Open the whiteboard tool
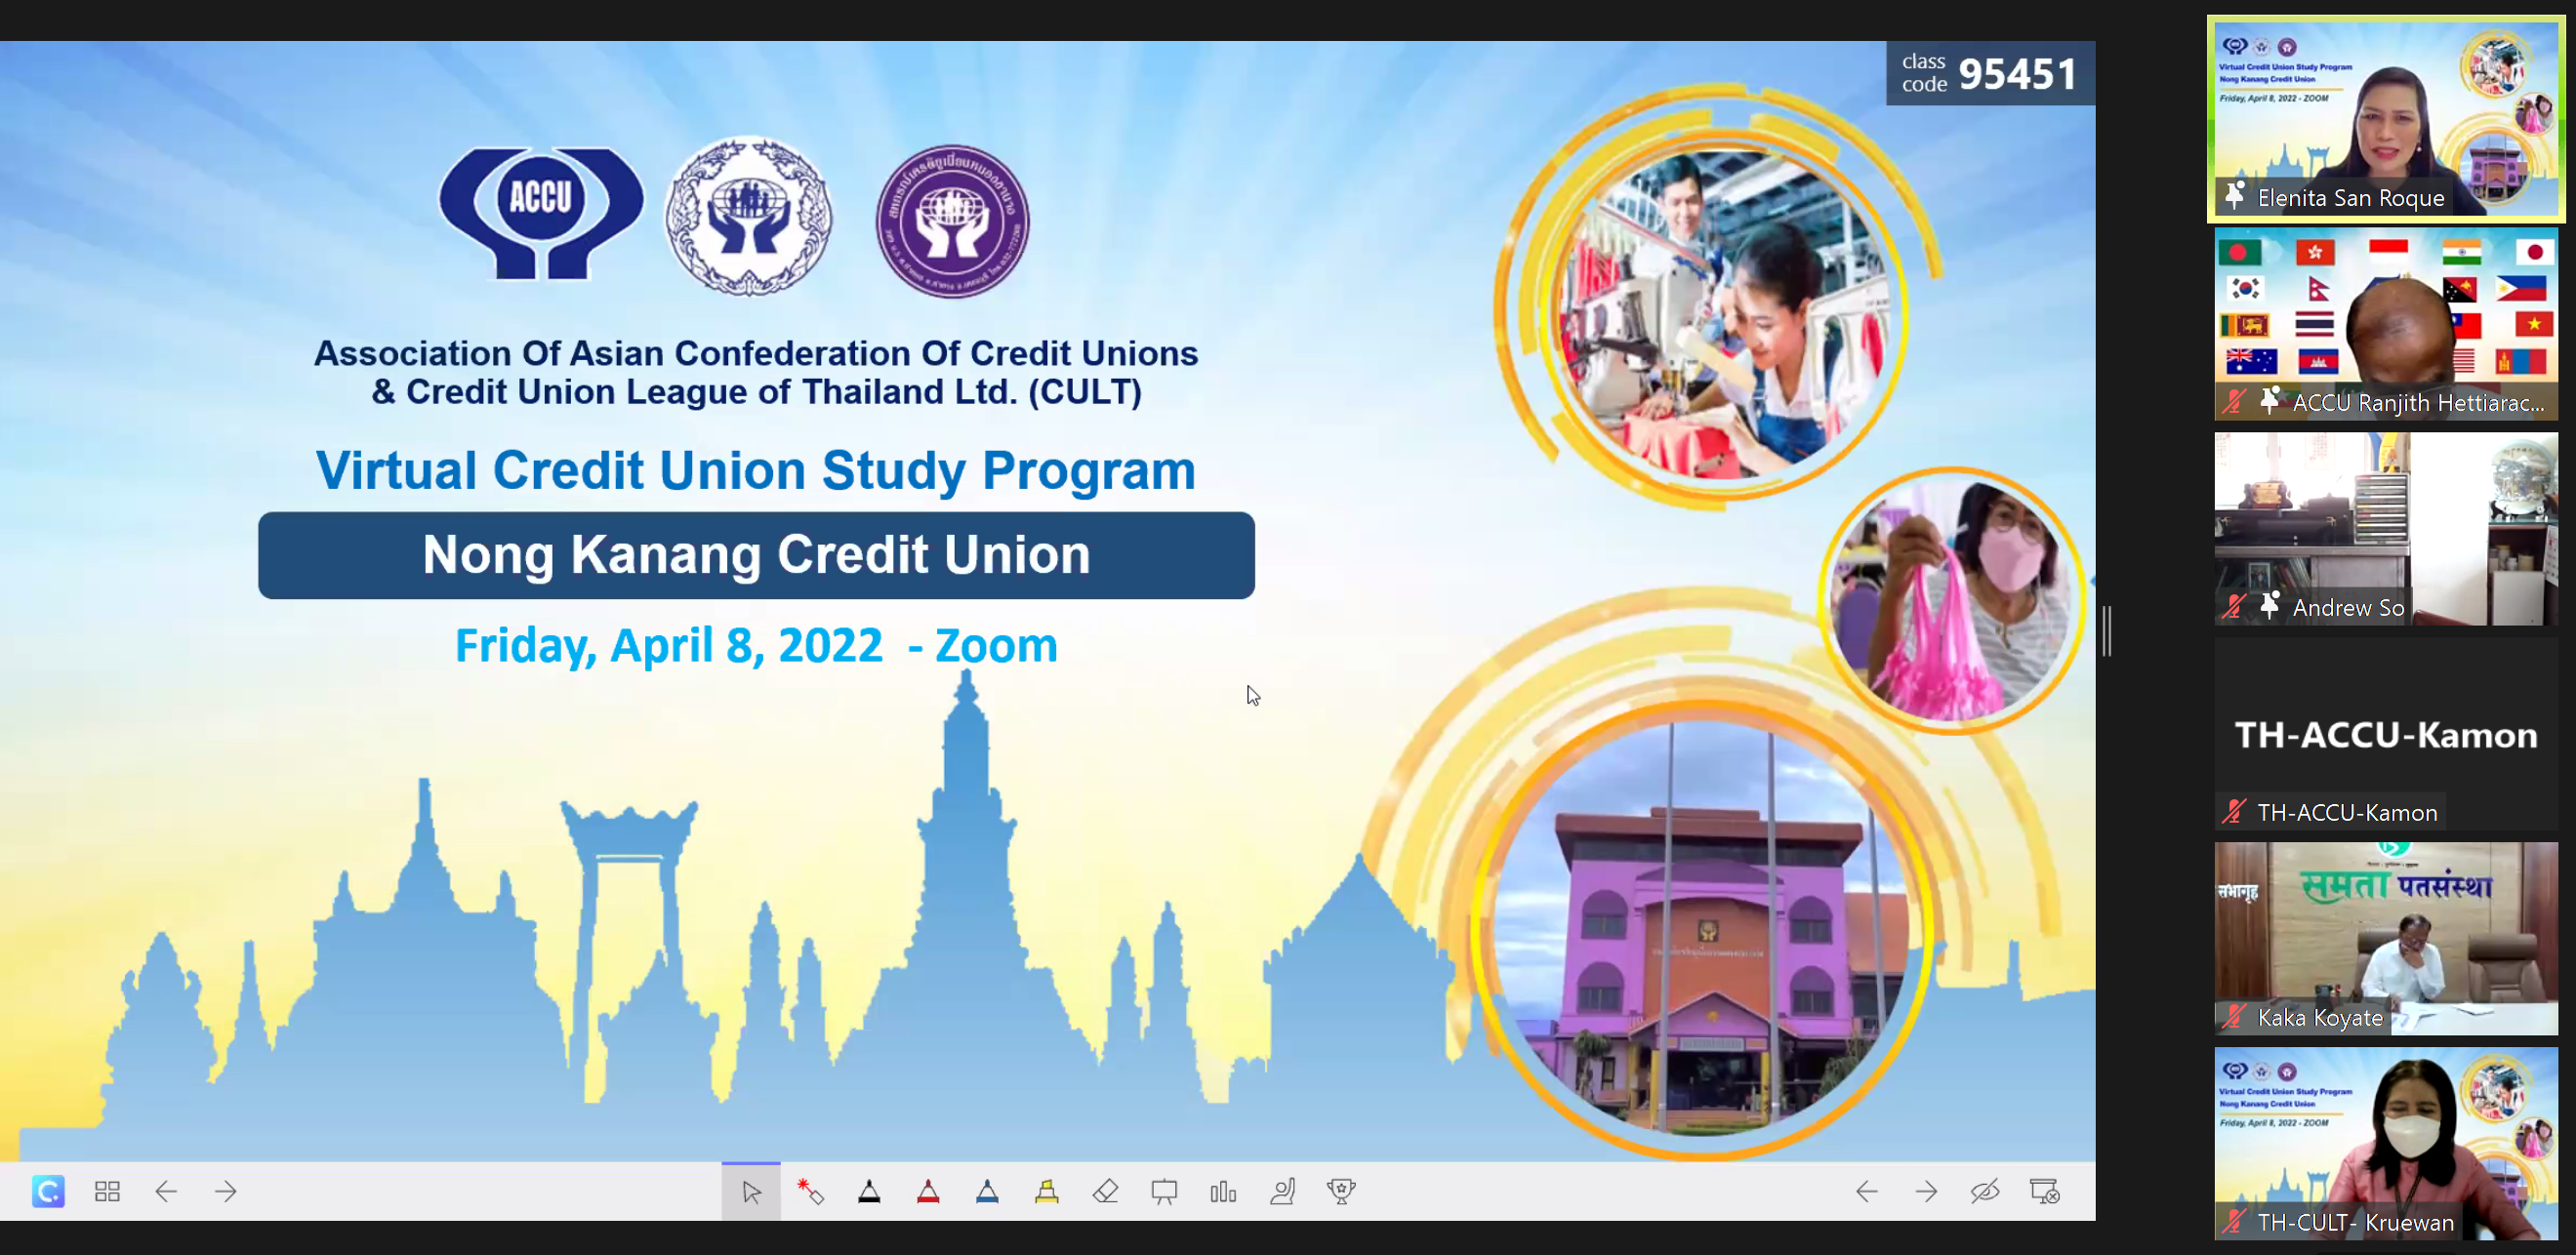2576x1255 pixels. pyautogui.click(x=1164, y=1191)
